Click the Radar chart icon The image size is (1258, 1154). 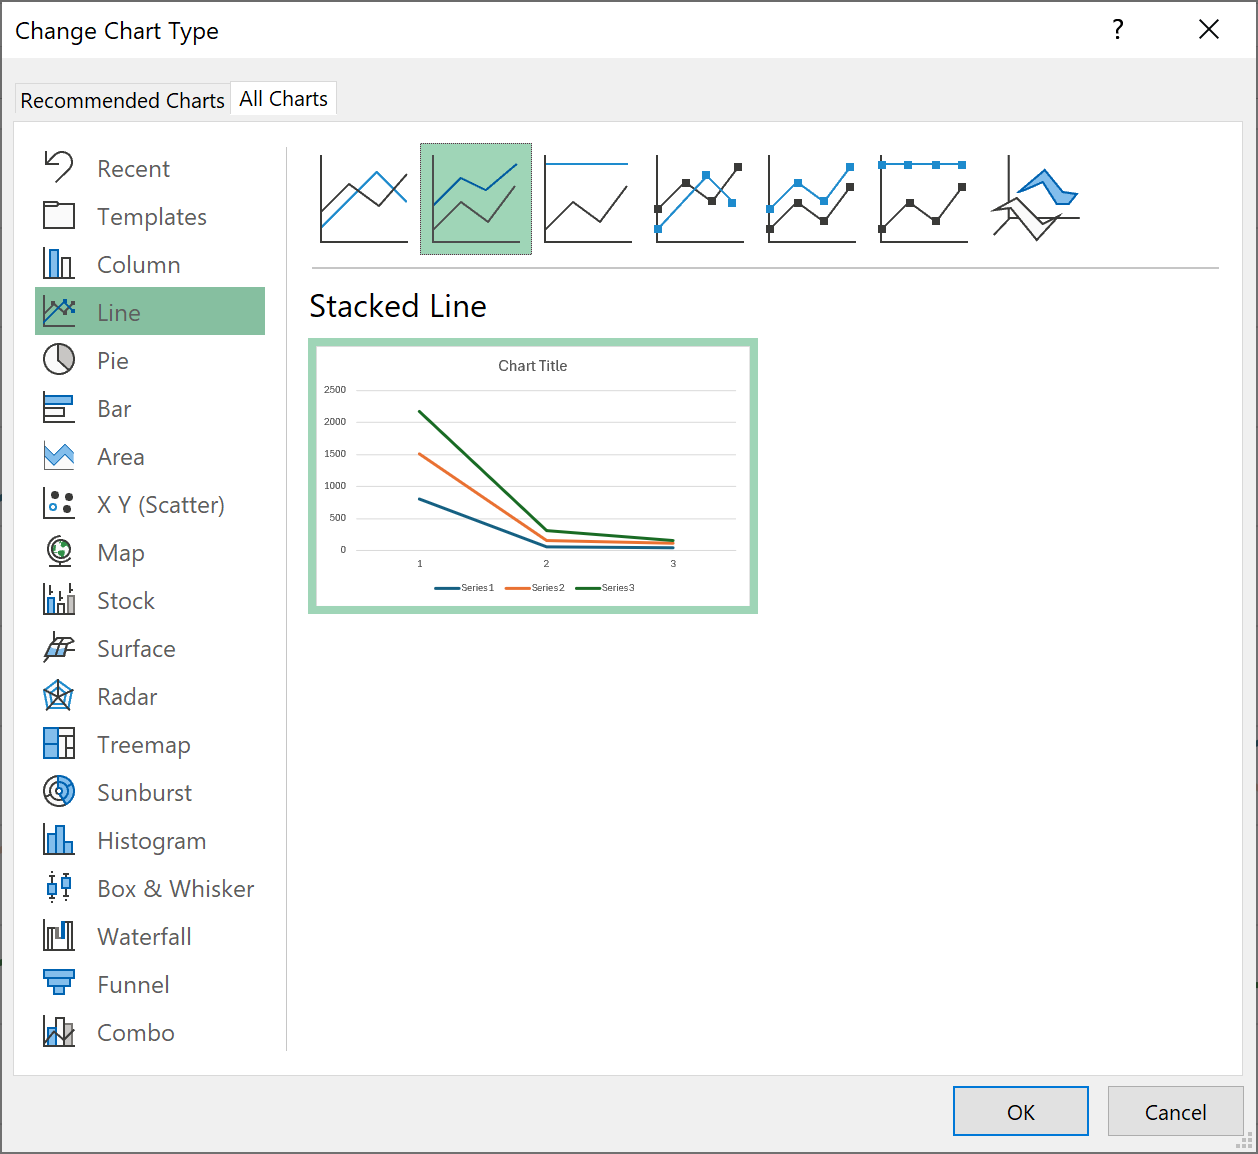pyautogui.click(x=59, y=695)
